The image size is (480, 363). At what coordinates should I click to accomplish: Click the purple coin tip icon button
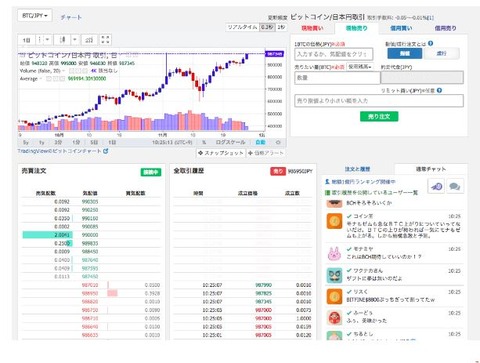(437, 186)
